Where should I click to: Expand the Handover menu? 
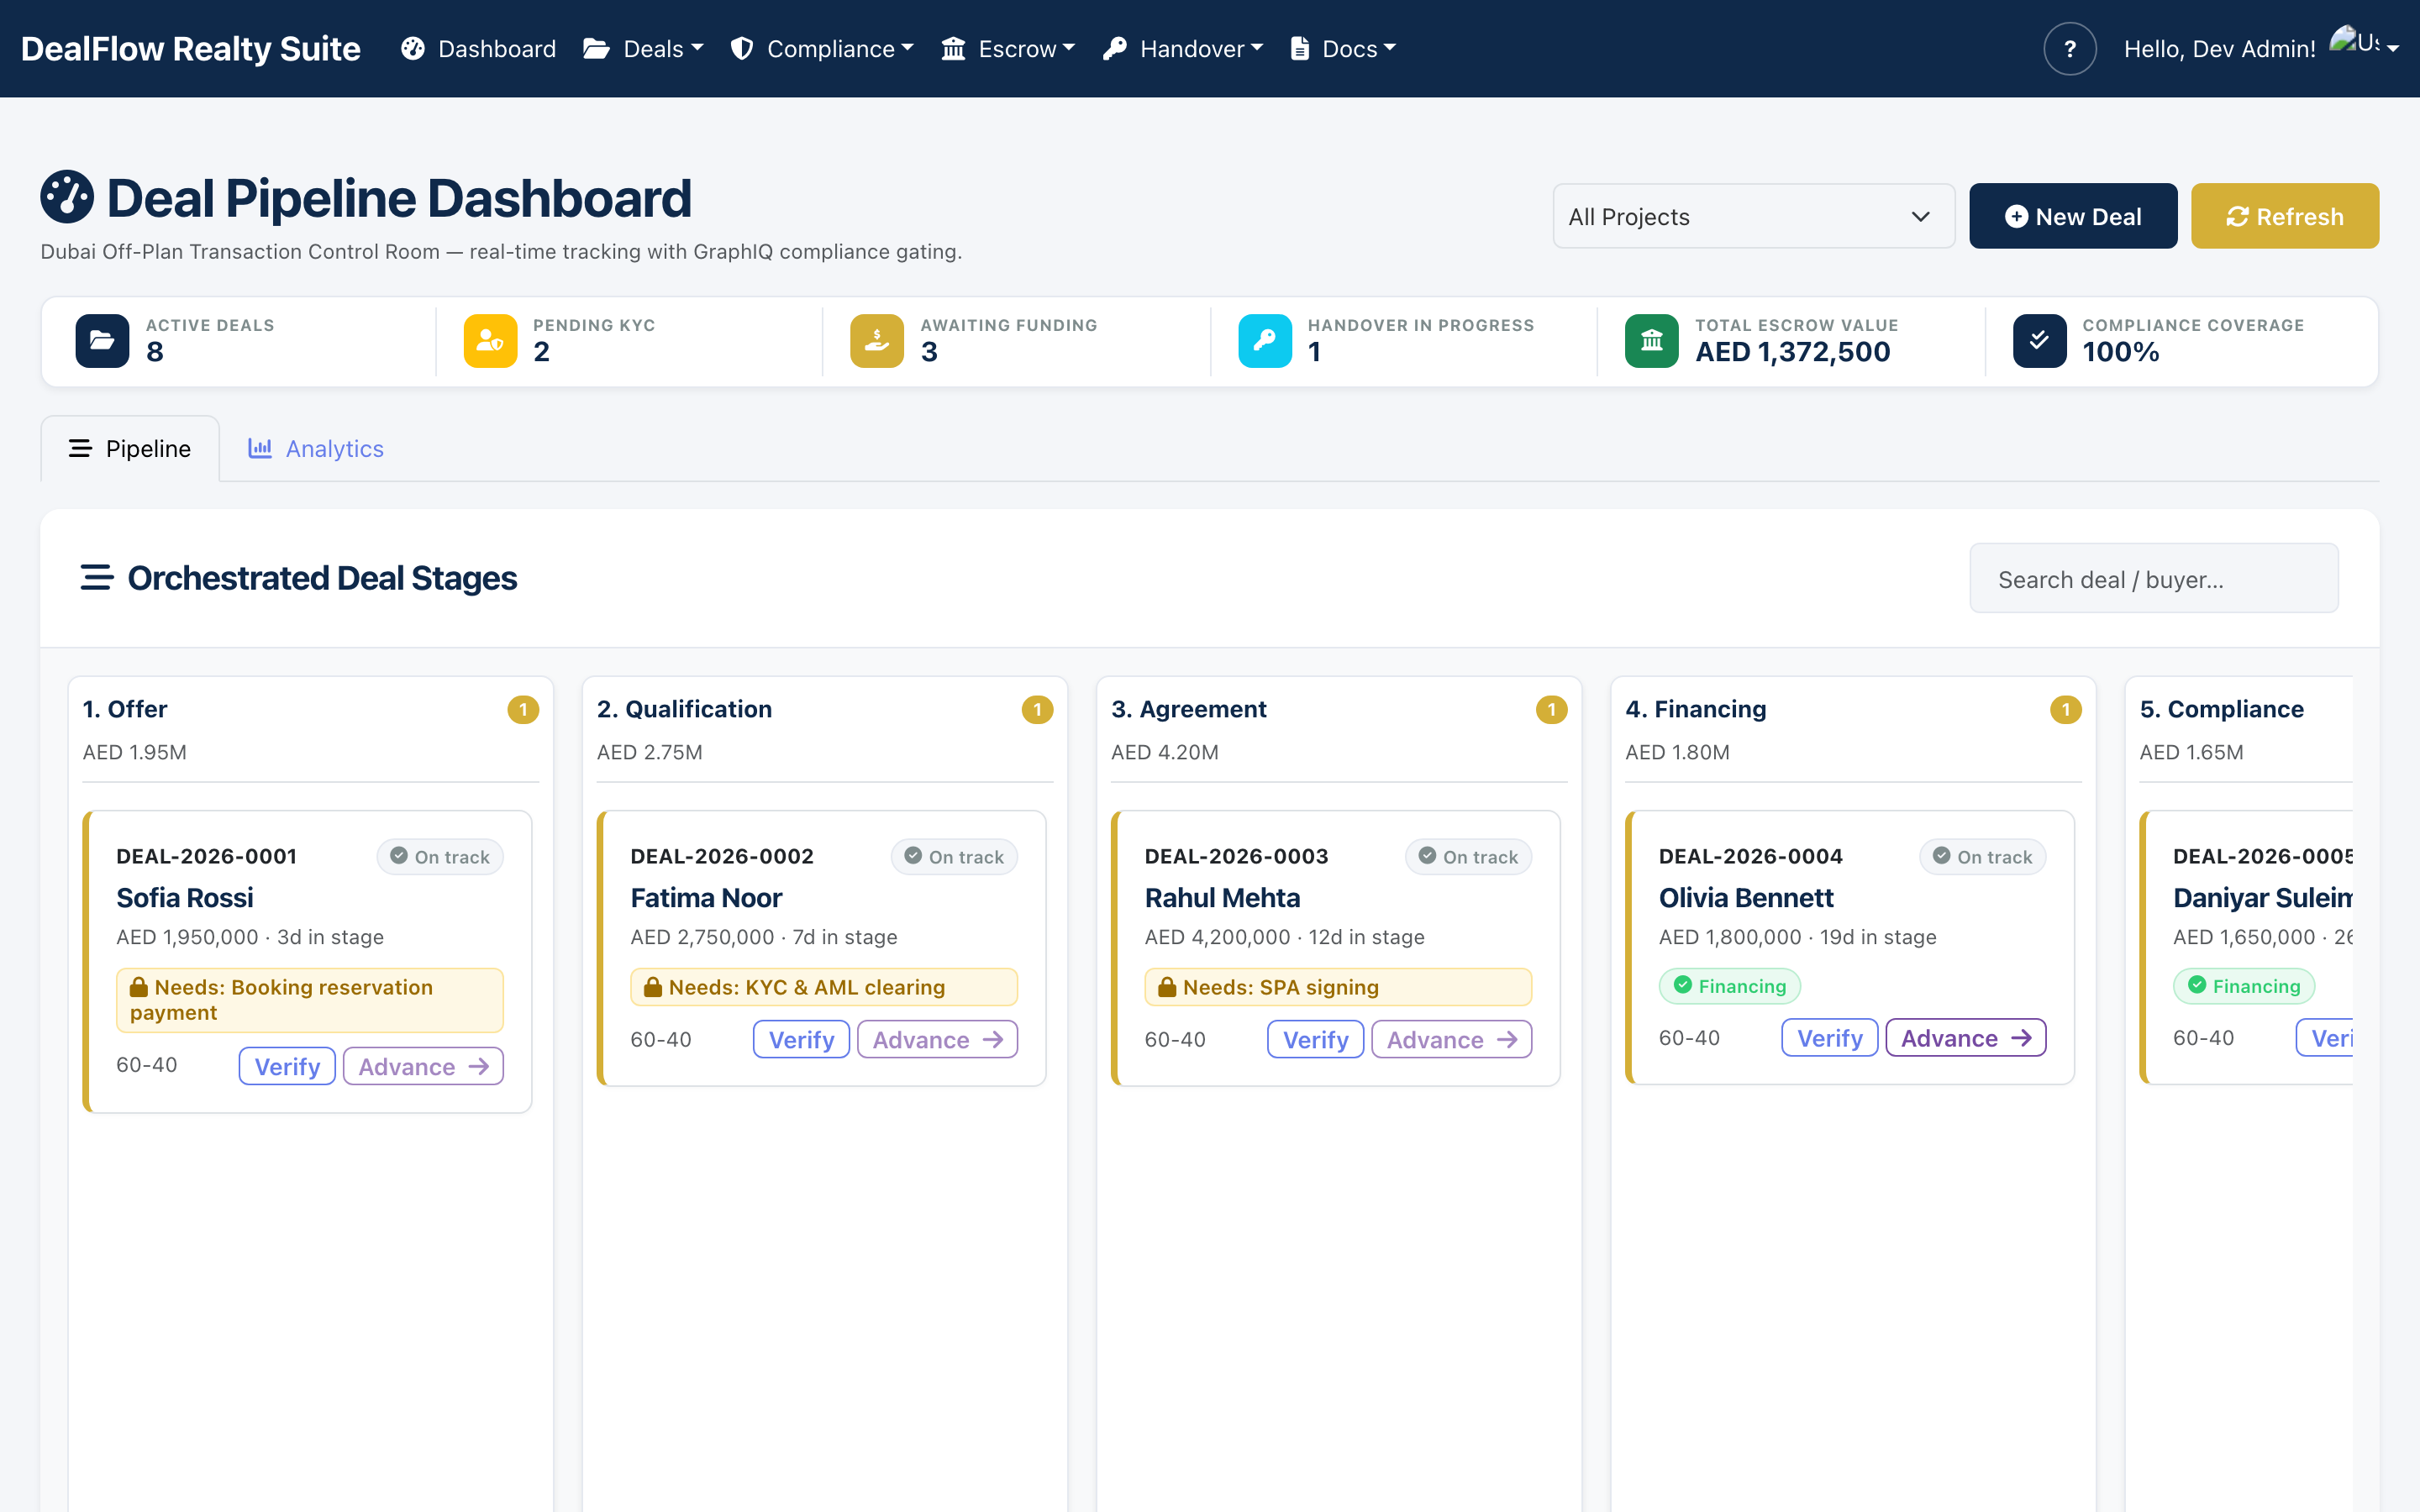click(1183, 48)
